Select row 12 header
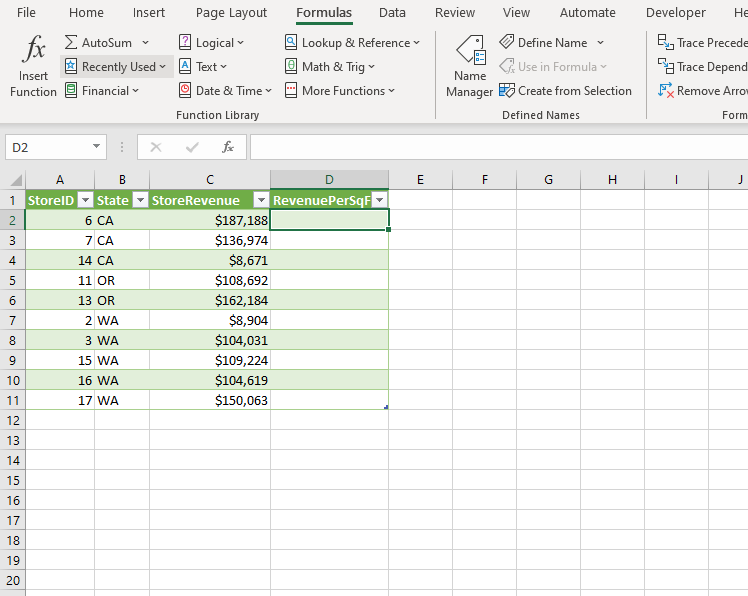Viewport: 748px width, 596px height. tap(12, 420)
